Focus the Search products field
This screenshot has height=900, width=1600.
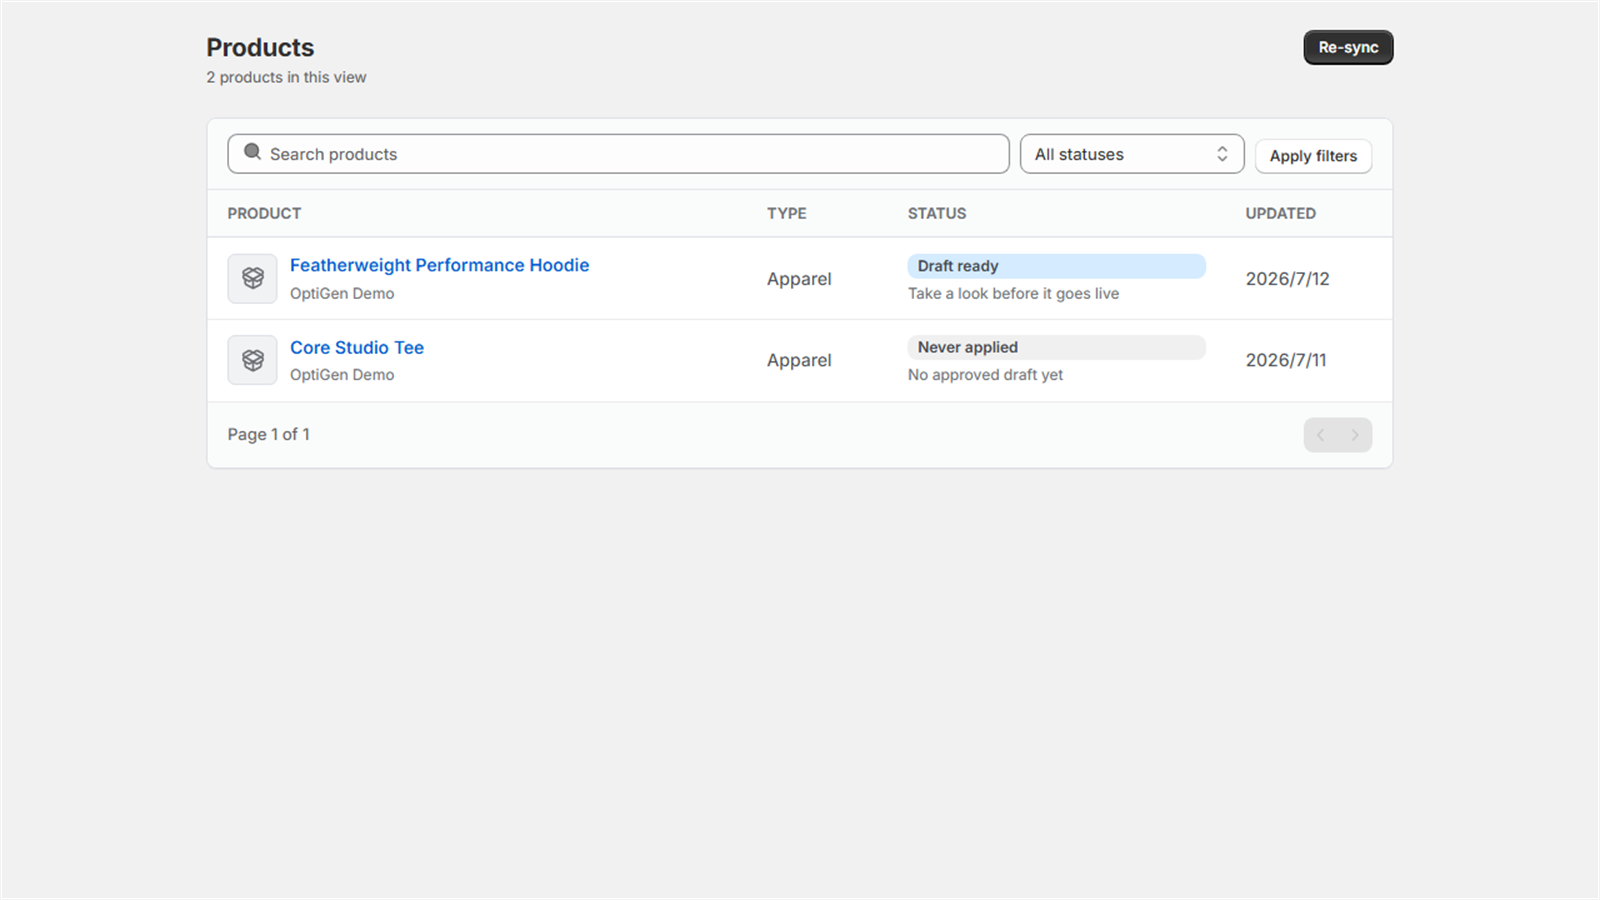[618, 154]
